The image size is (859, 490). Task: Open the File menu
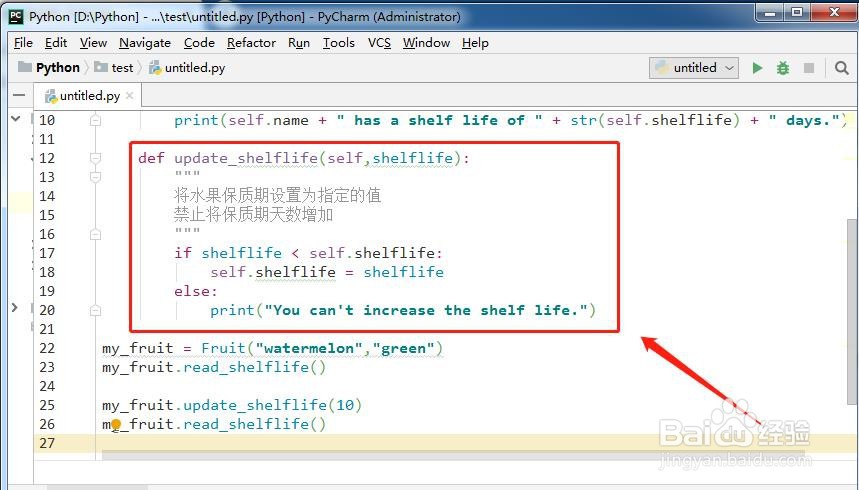23,43
